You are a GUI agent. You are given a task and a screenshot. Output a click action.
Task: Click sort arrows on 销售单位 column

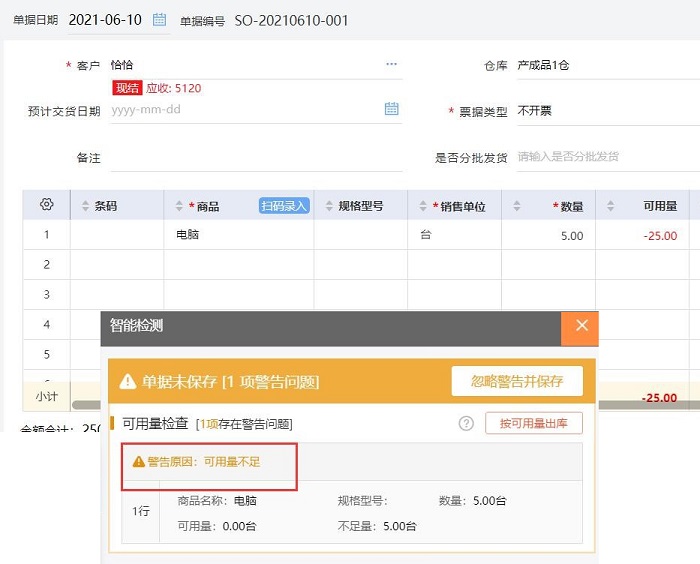(x=423, y=206)
